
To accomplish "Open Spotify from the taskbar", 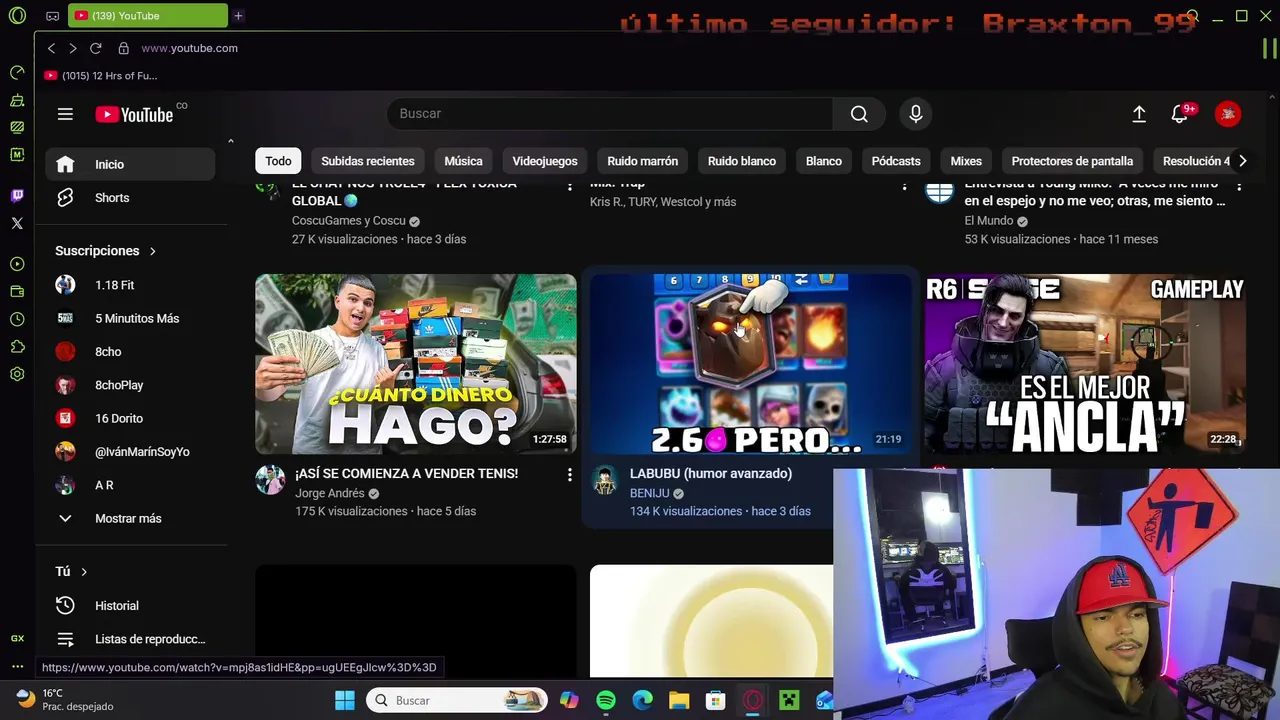I will click(606, 700).
